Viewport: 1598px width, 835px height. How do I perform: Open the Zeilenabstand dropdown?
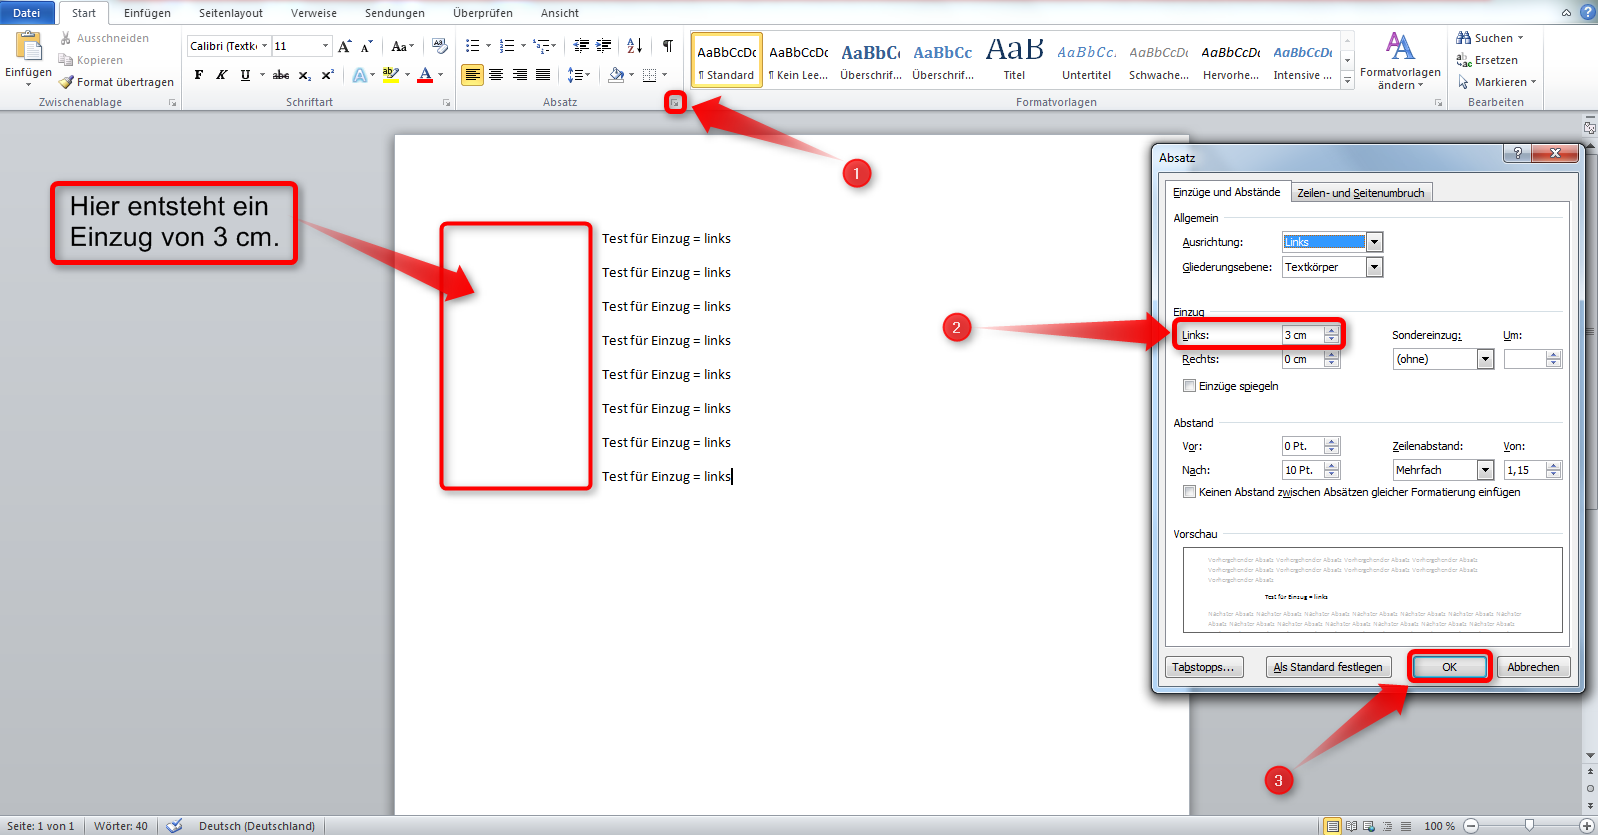pyautogui.click(x=1485, y=470)
